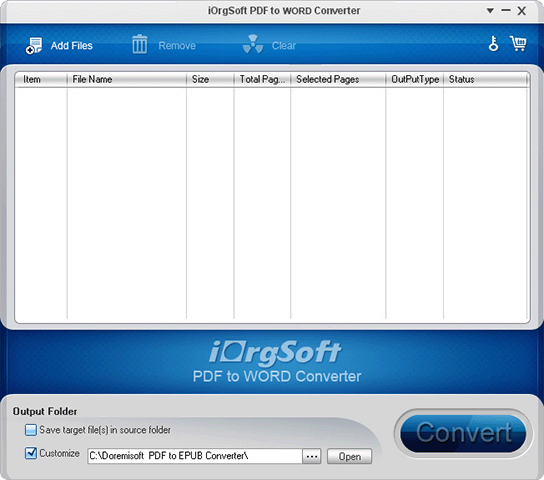Click the output folder path field
Screen dimensions: 544x480
(195, 456)
